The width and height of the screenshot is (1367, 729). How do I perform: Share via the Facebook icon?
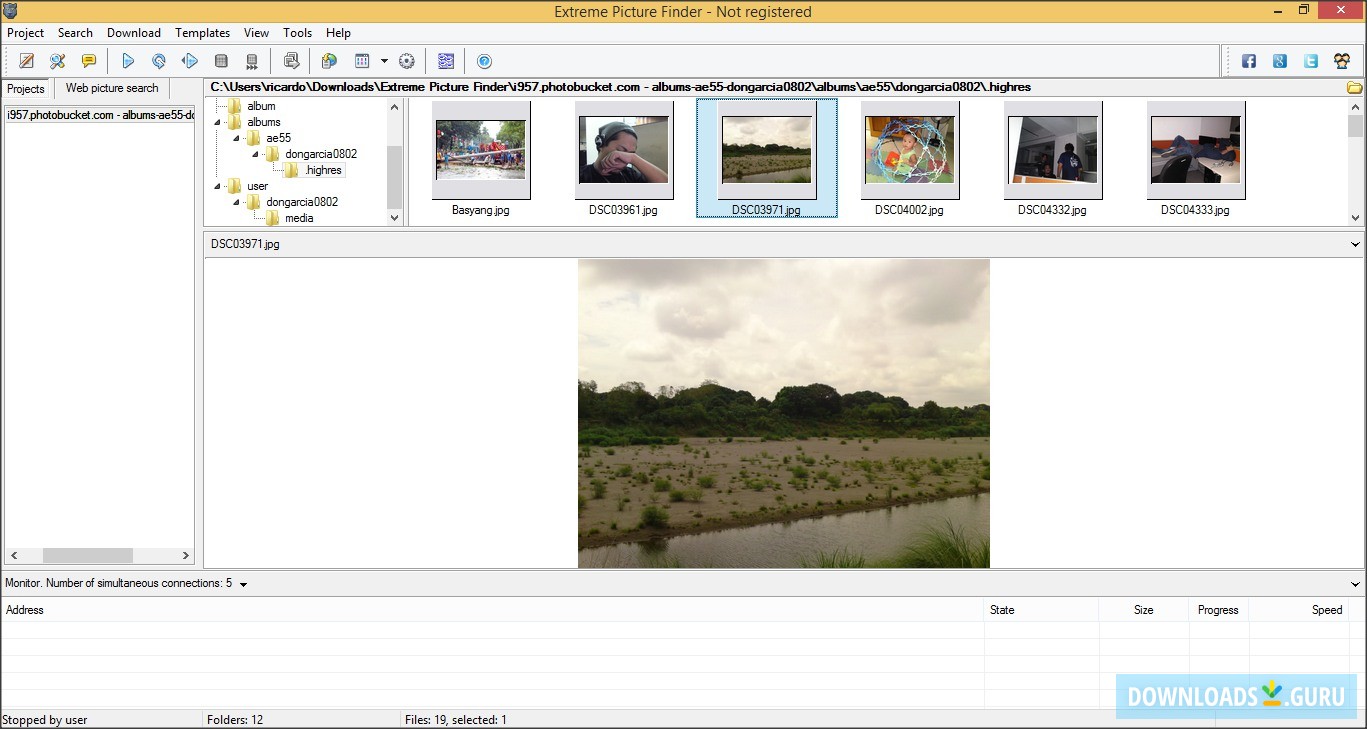point(1248,61)
